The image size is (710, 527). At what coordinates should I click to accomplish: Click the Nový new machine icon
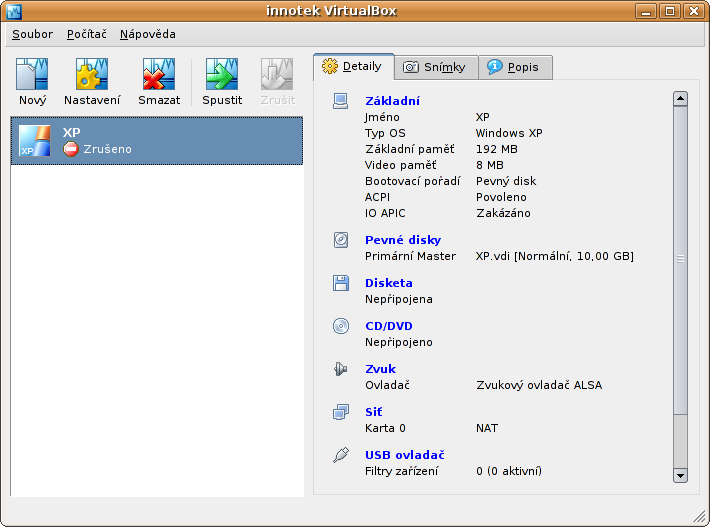click(32, 74)
